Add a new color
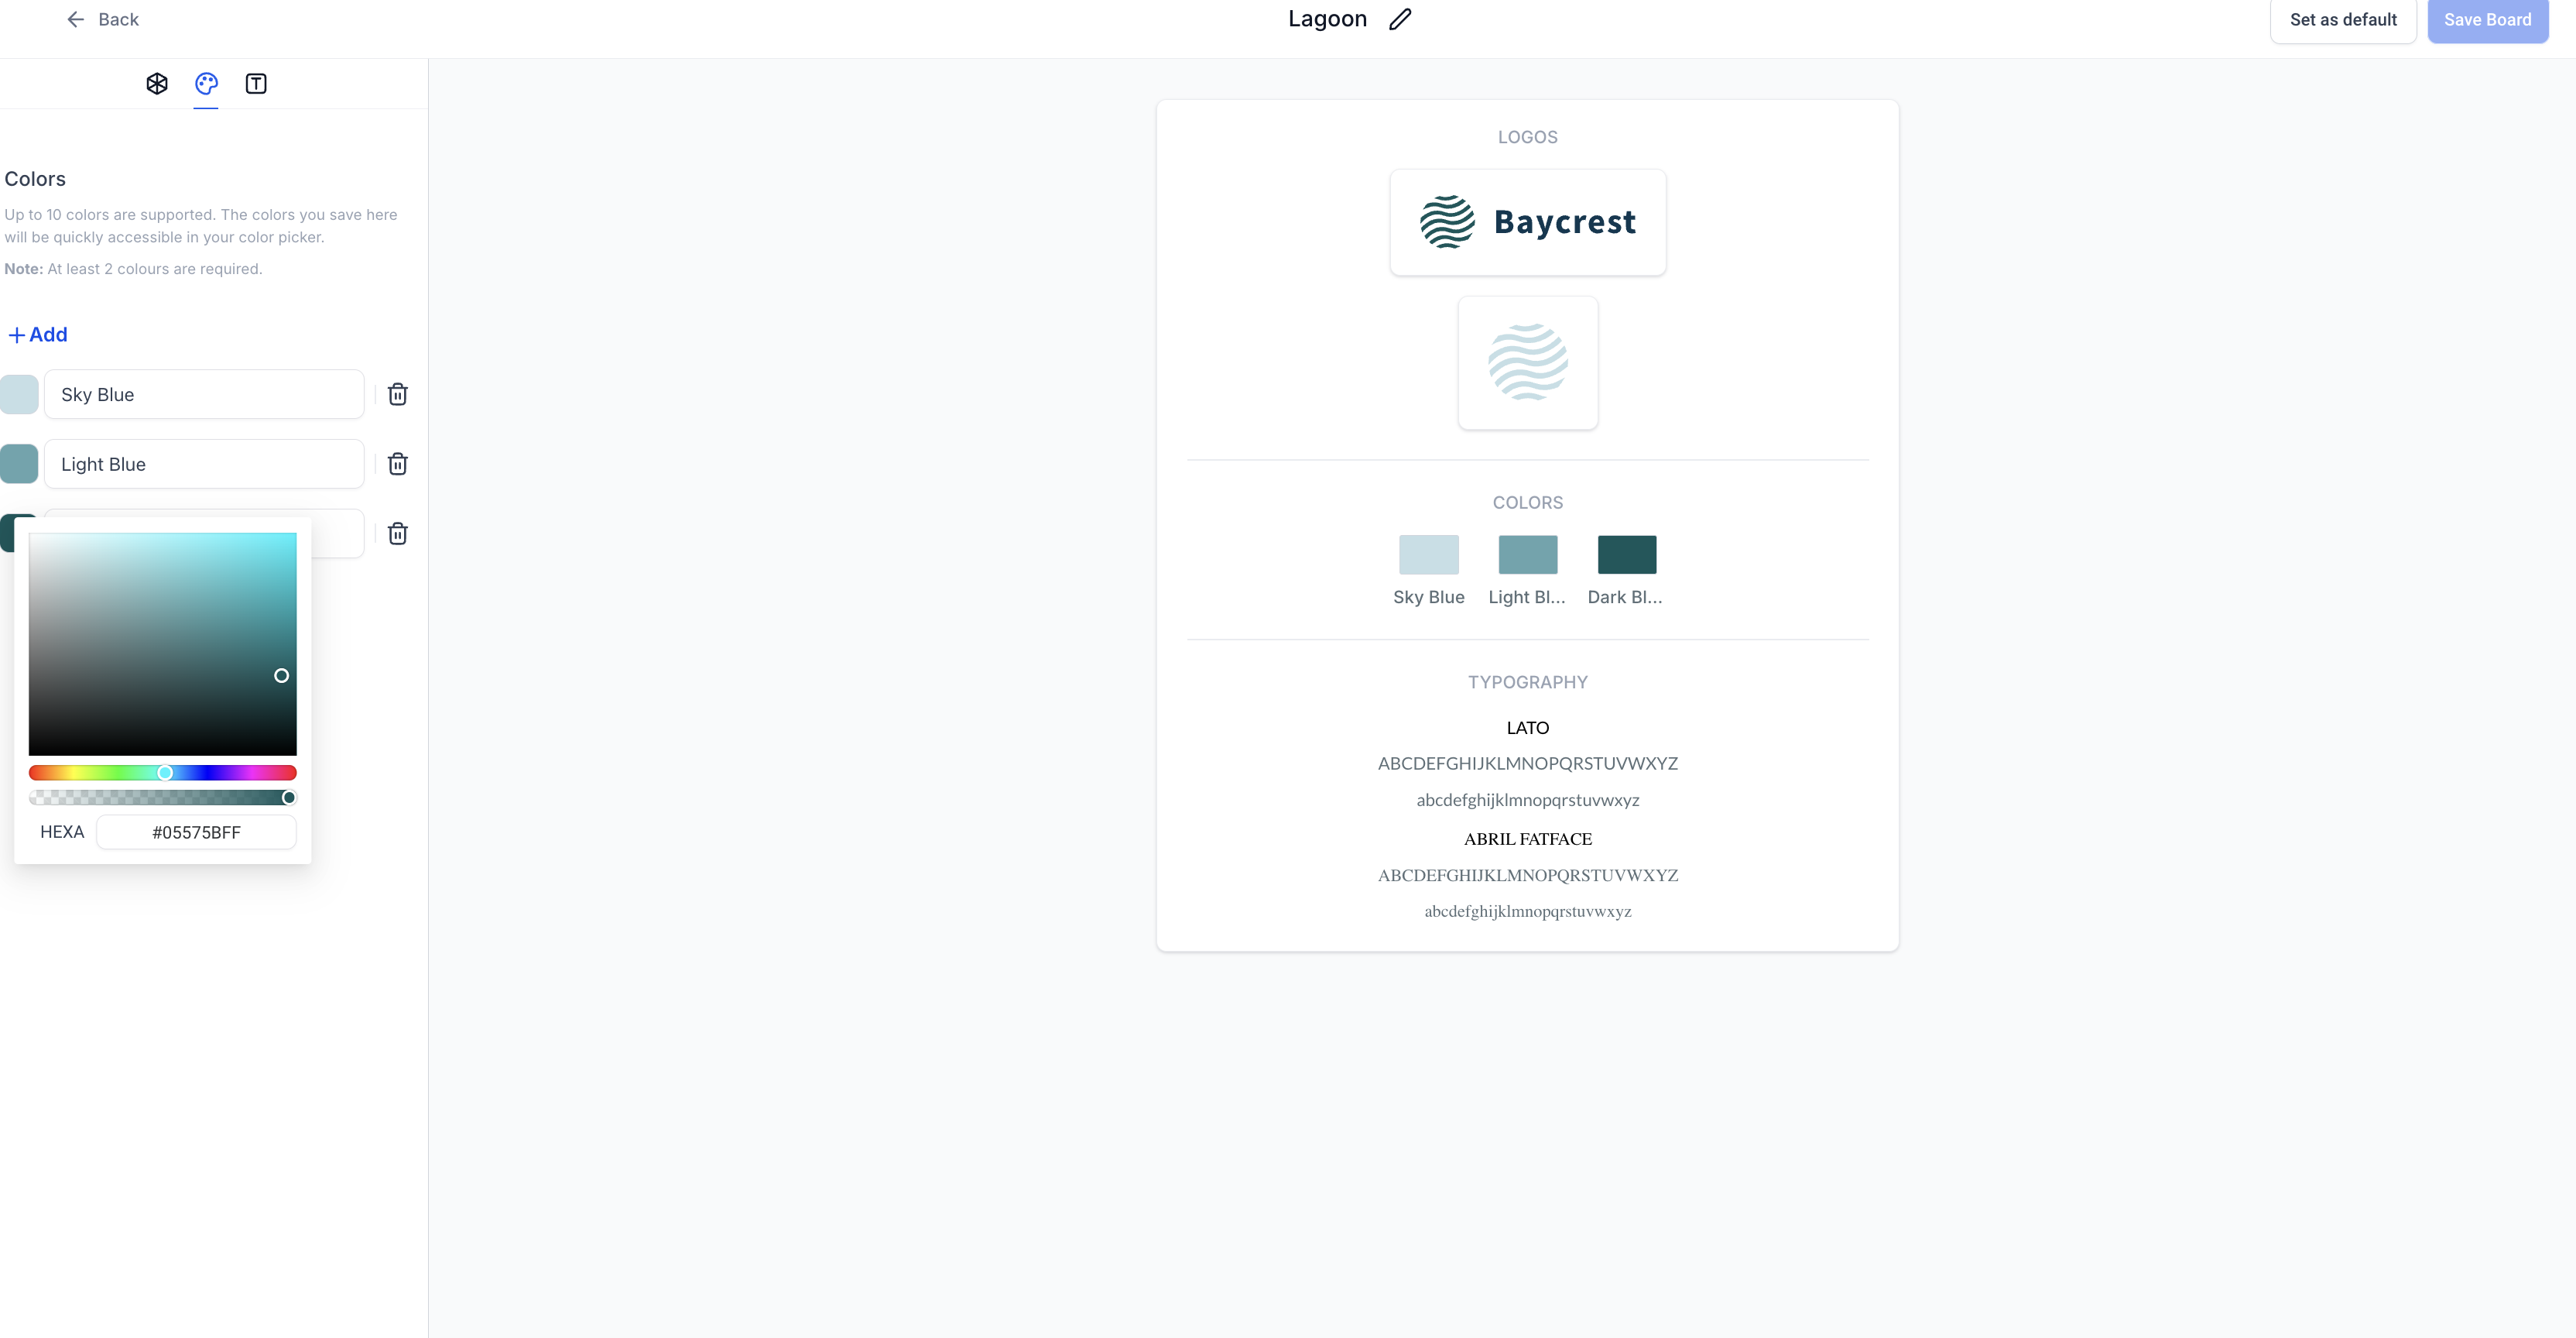2576x1338 pixels. tap(38, 335)
